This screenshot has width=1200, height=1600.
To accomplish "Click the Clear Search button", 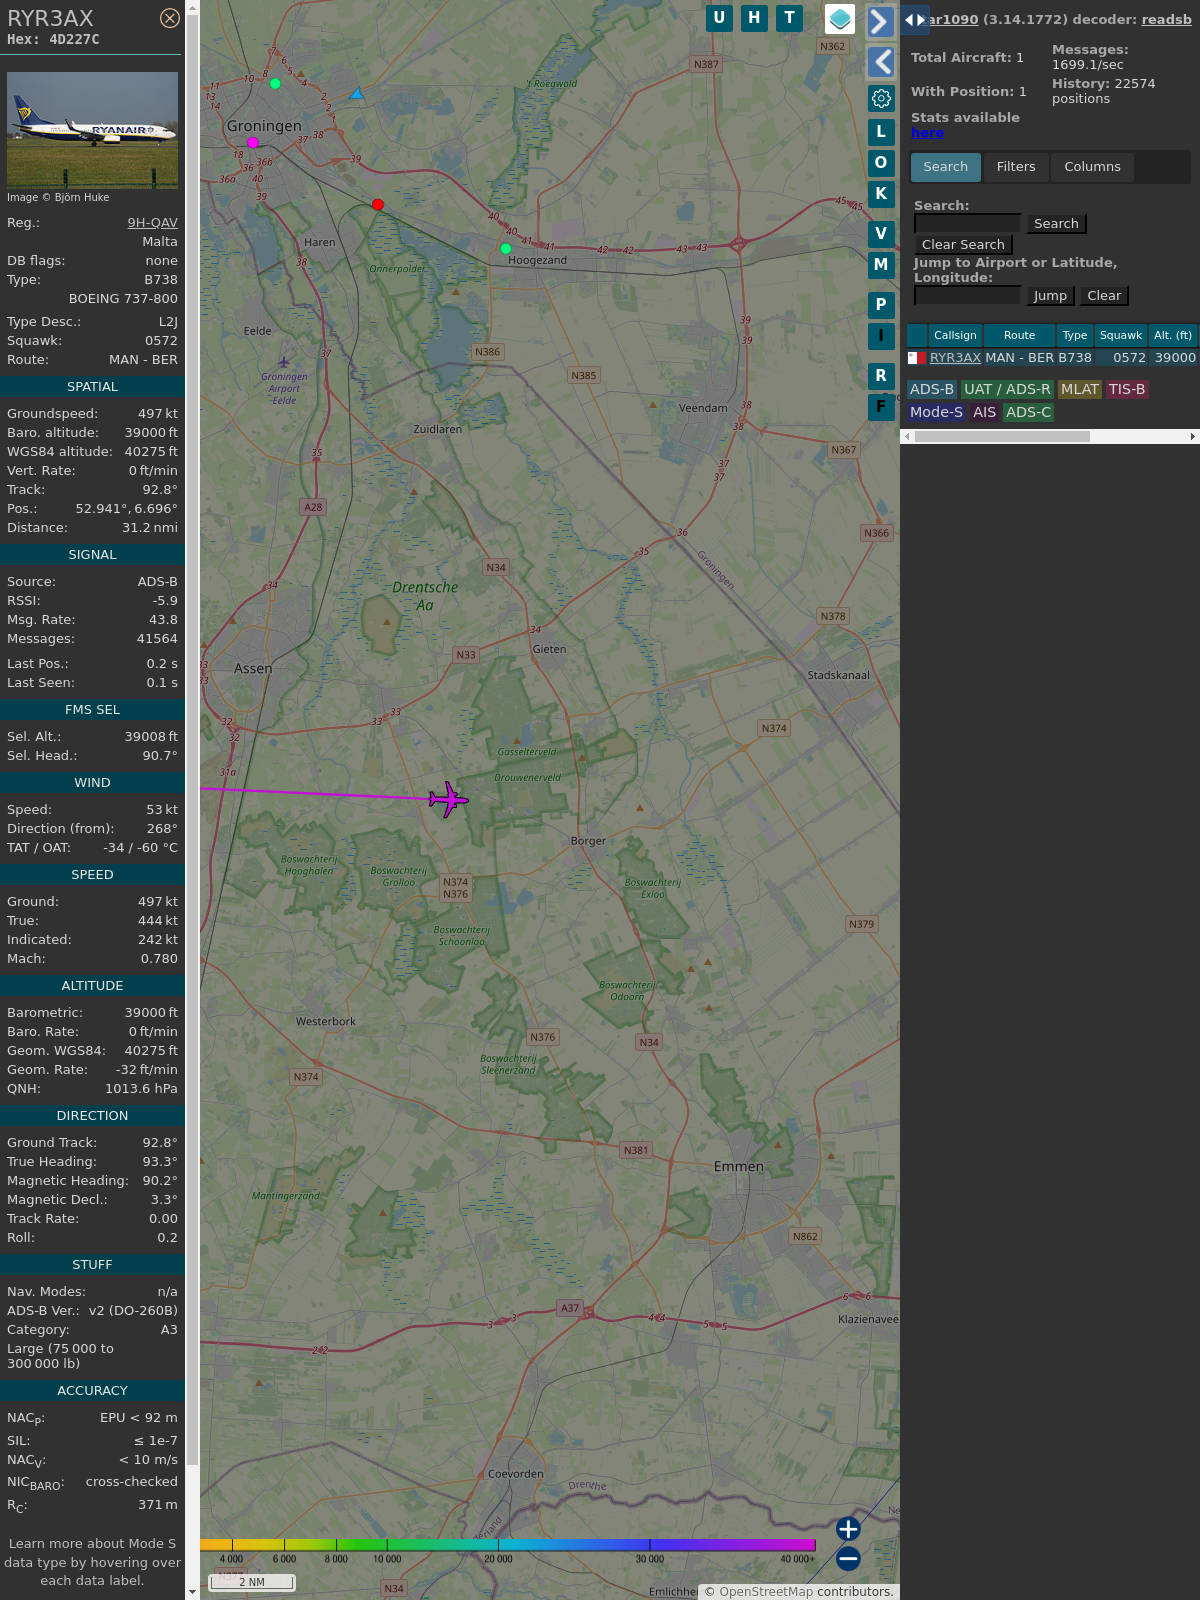I will click(x=963, y=245).
